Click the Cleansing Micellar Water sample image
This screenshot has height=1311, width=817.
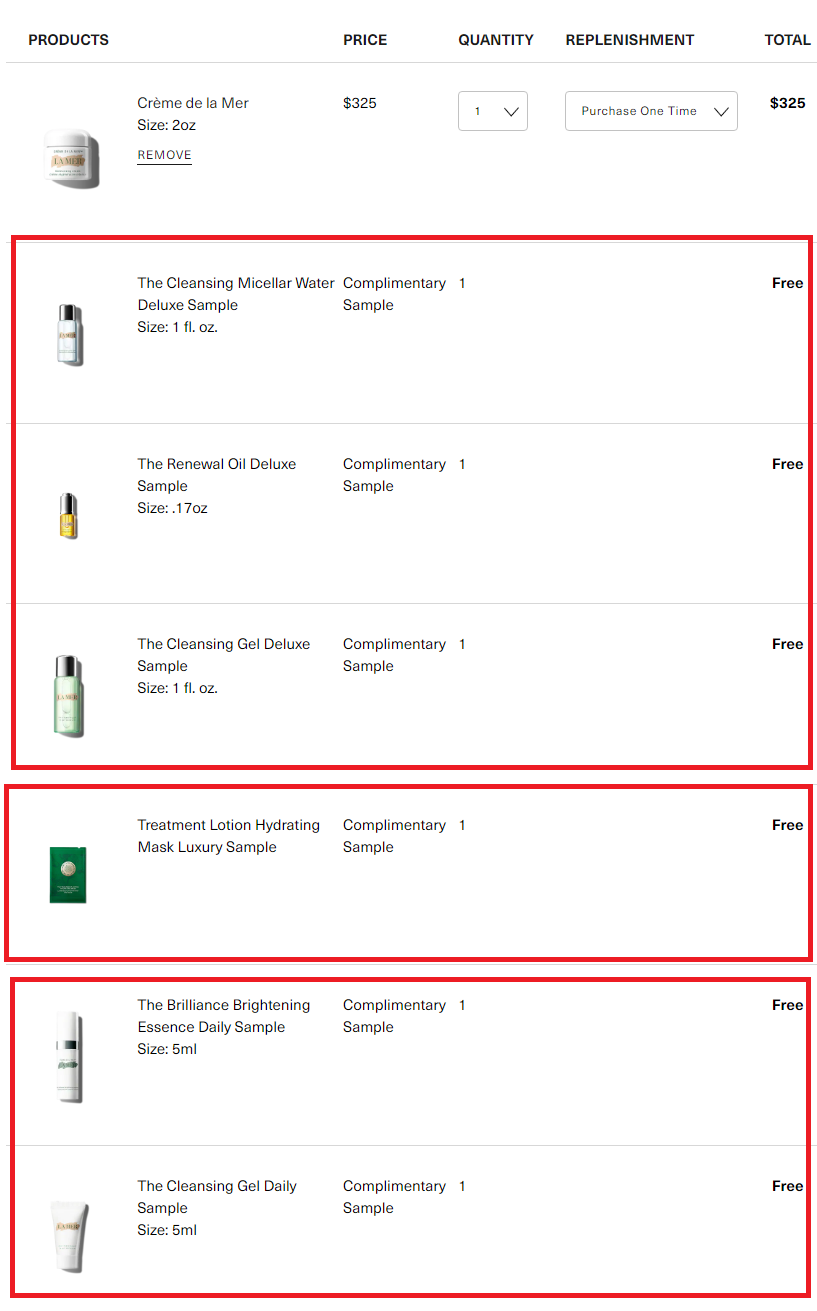click(x=70, y=334)
